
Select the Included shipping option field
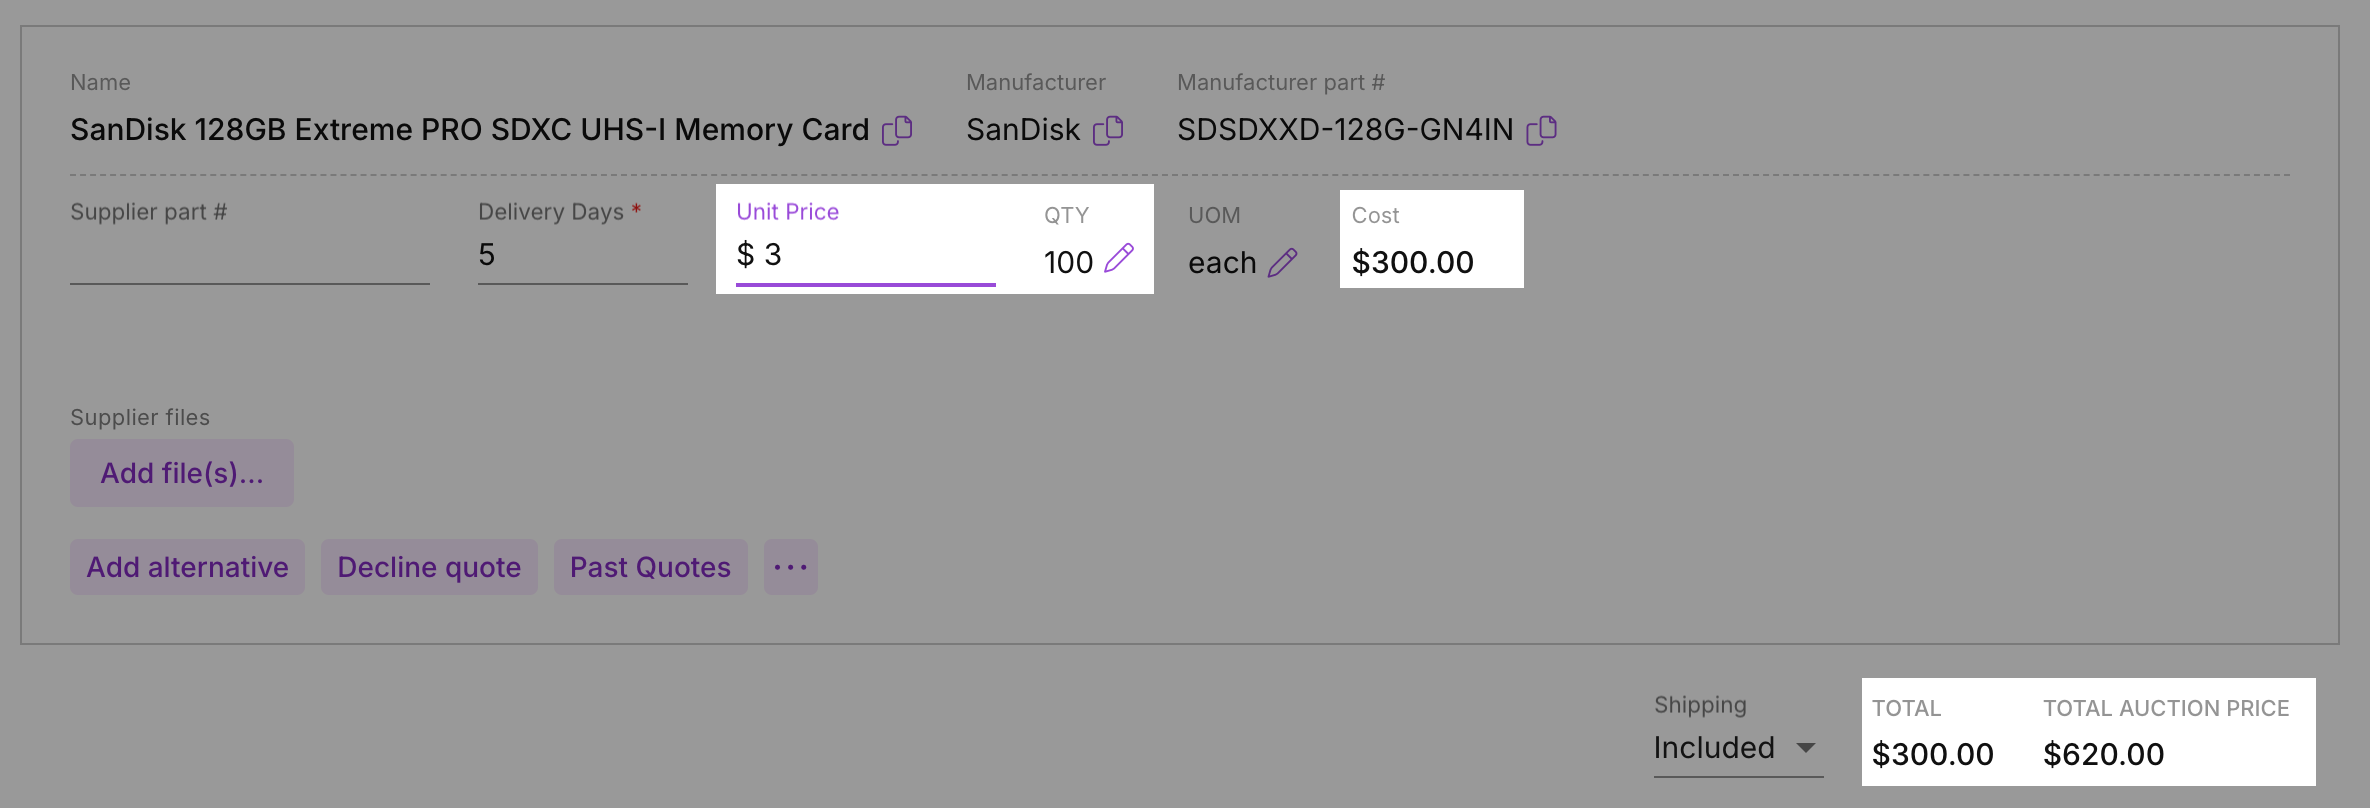pos(1738,748)
